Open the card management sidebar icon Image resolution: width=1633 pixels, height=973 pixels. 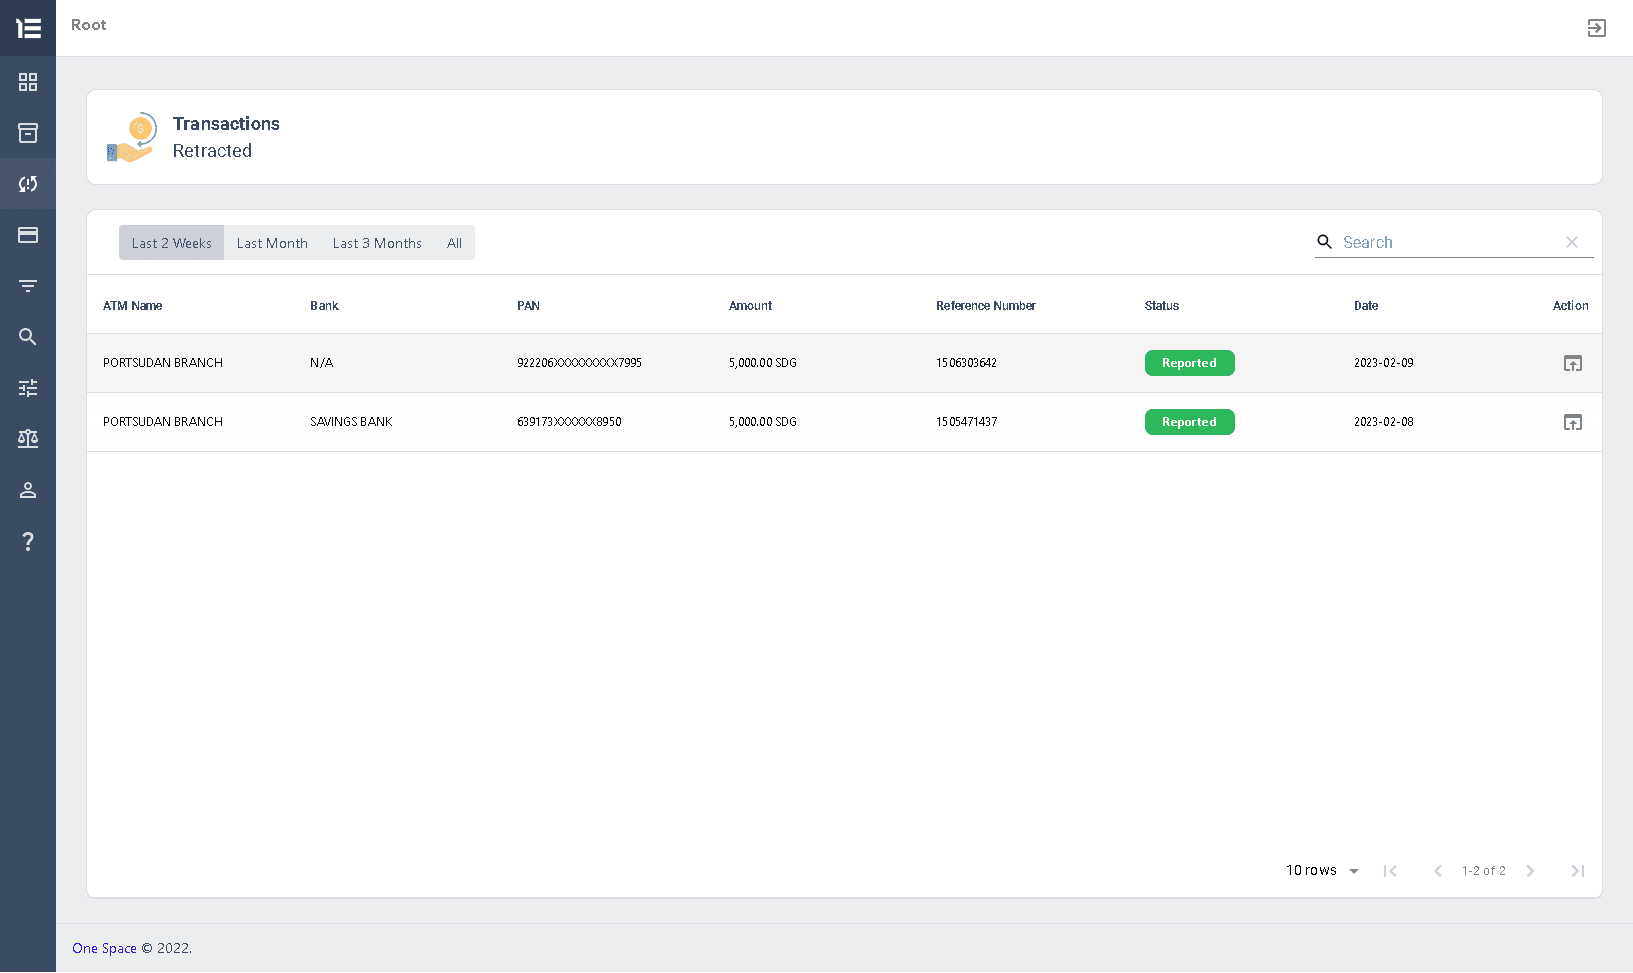click(28, 235)
